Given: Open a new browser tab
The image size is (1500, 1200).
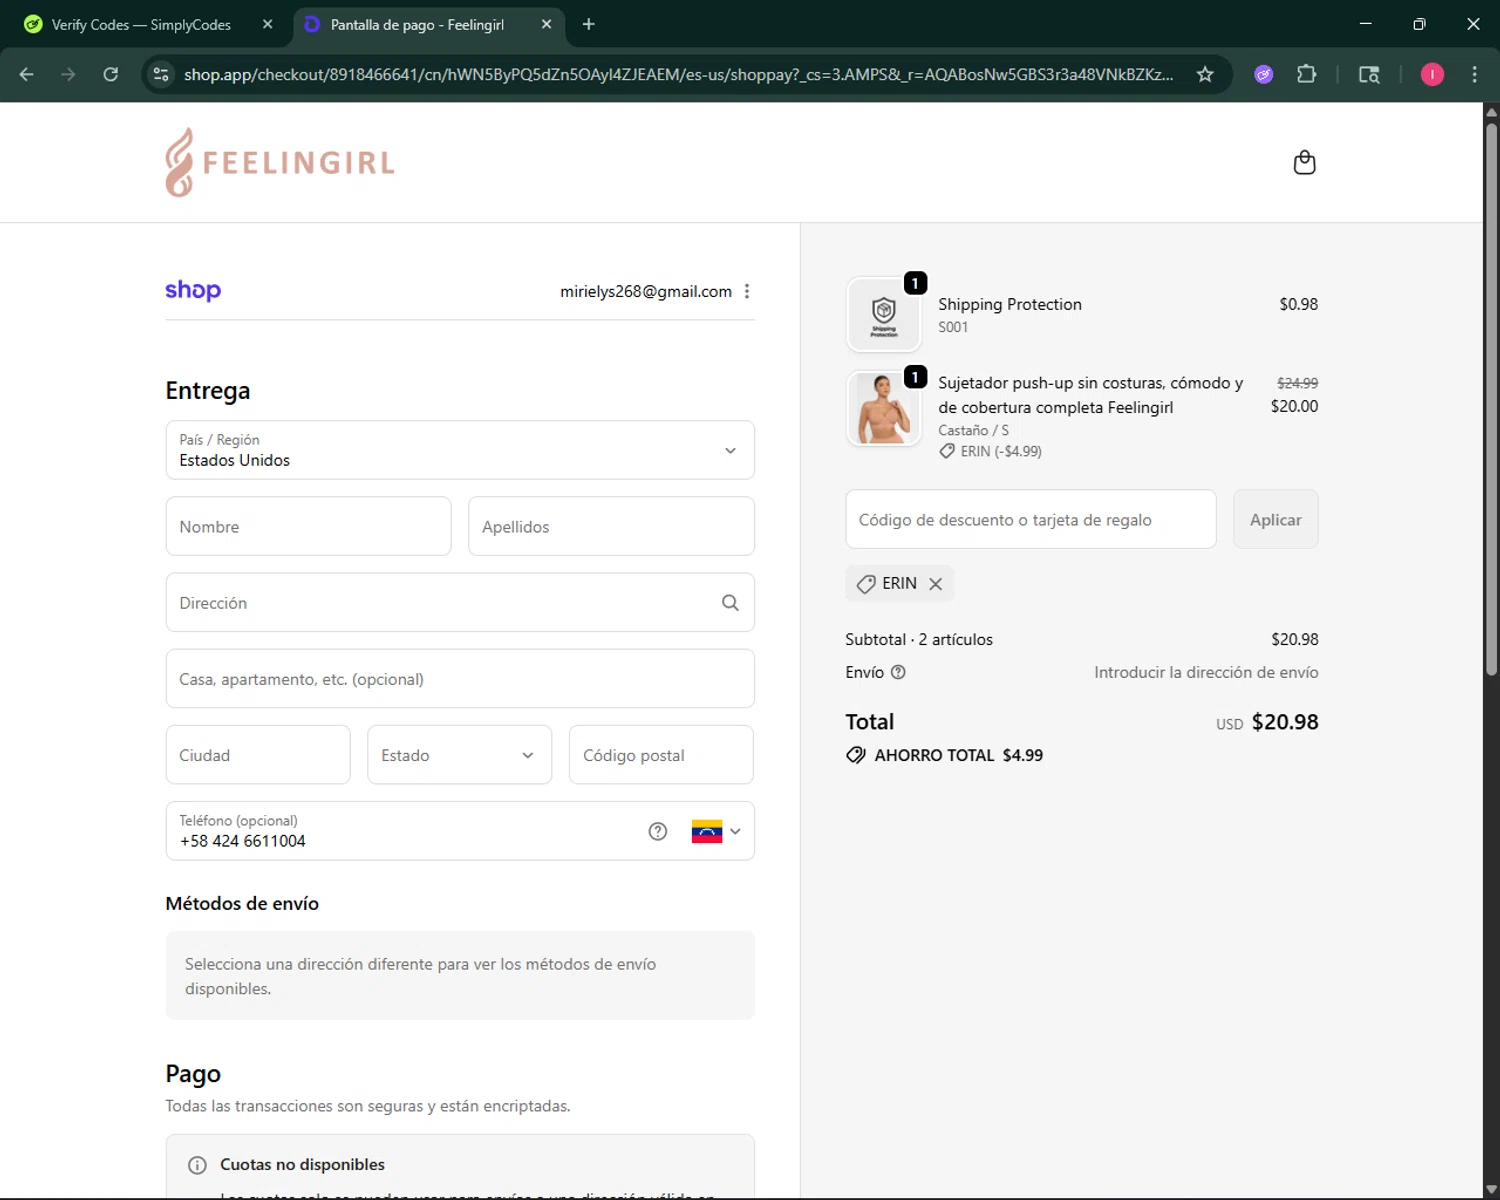Looking at the screenshot, I should (x=589, y=24).
